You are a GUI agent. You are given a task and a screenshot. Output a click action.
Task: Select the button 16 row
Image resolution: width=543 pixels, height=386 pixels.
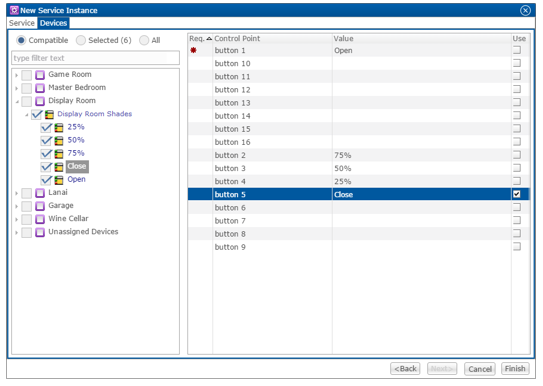[x=359, y=142]
